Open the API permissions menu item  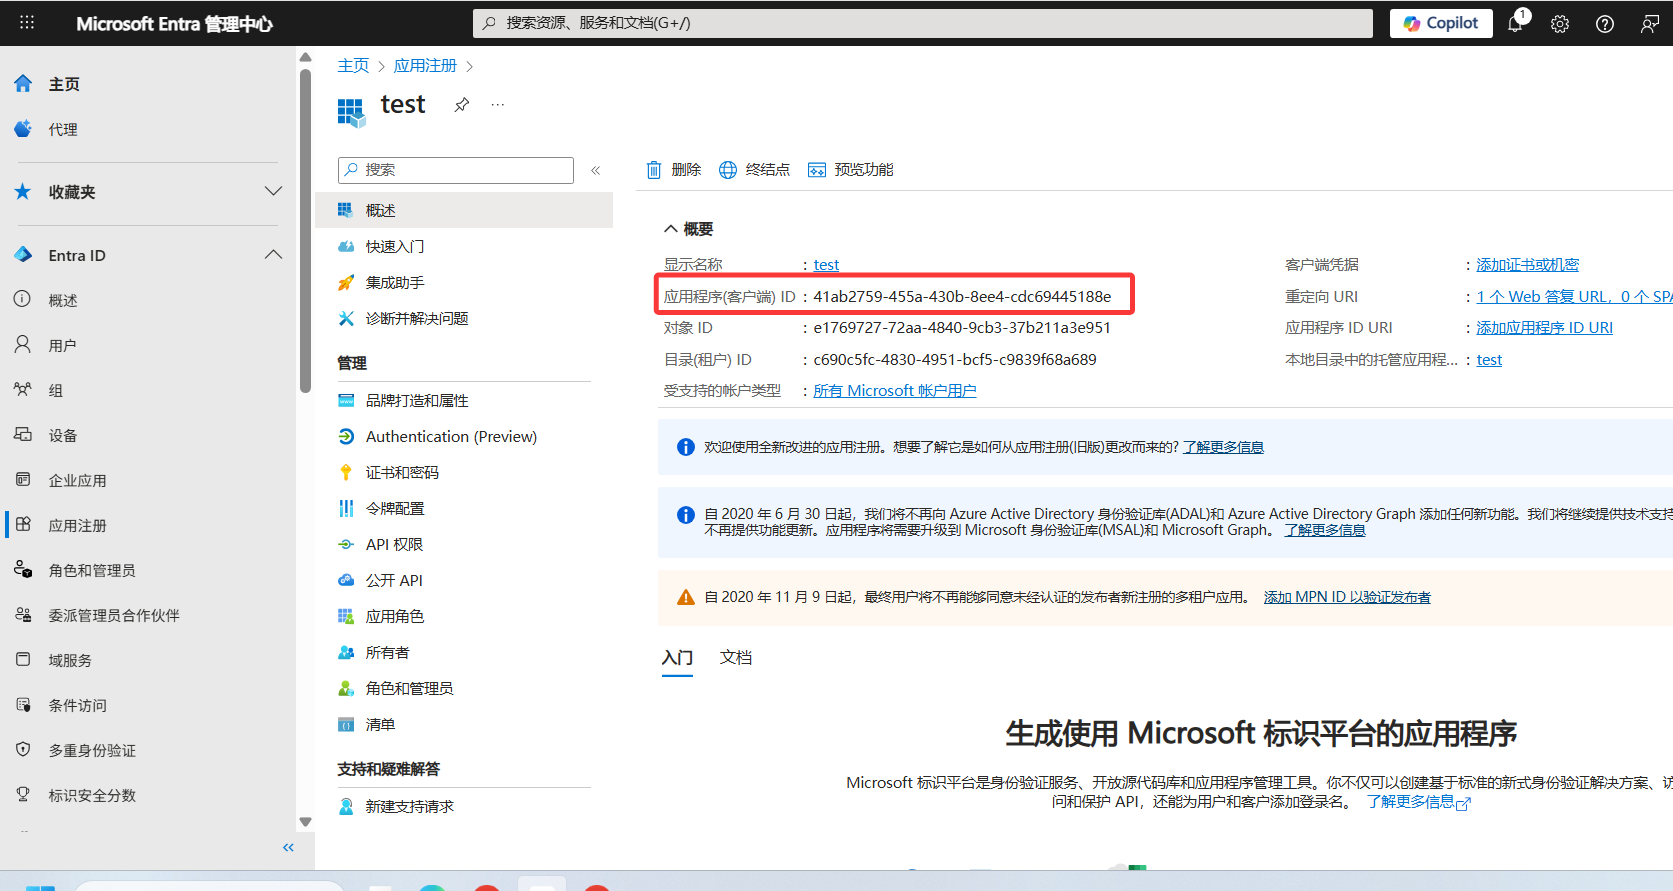pos(394,545)
